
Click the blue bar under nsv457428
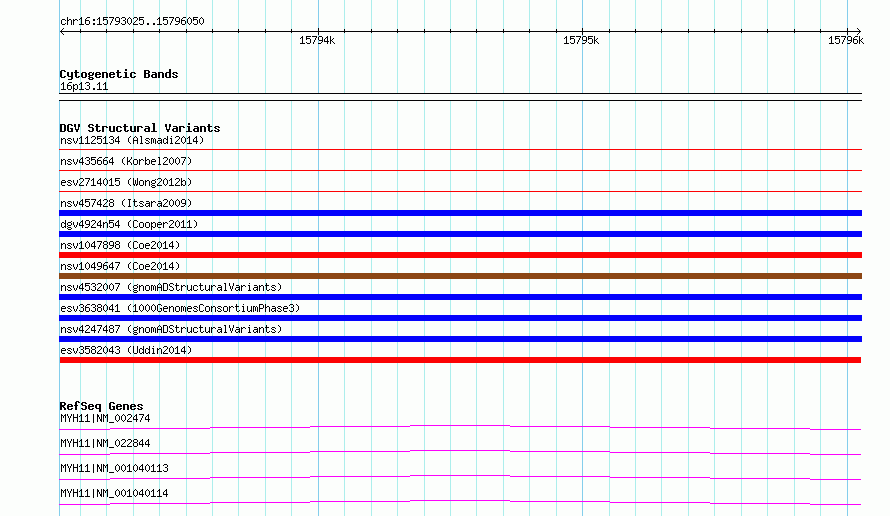pyautogui.click(x=460, y=213)
